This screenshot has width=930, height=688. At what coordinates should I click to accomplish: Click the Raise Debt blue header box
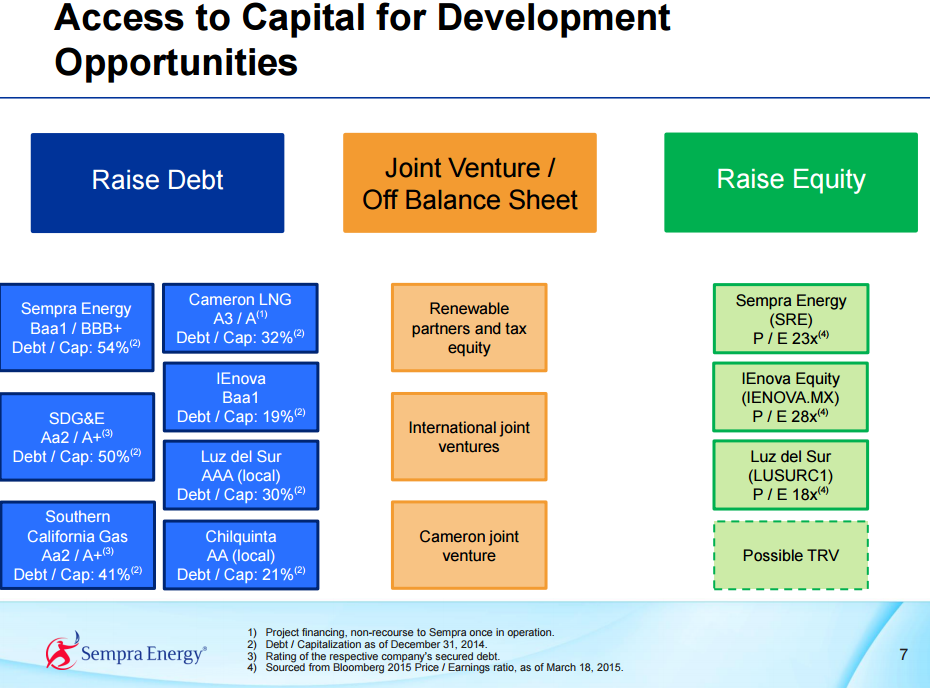tap(157, 183)
